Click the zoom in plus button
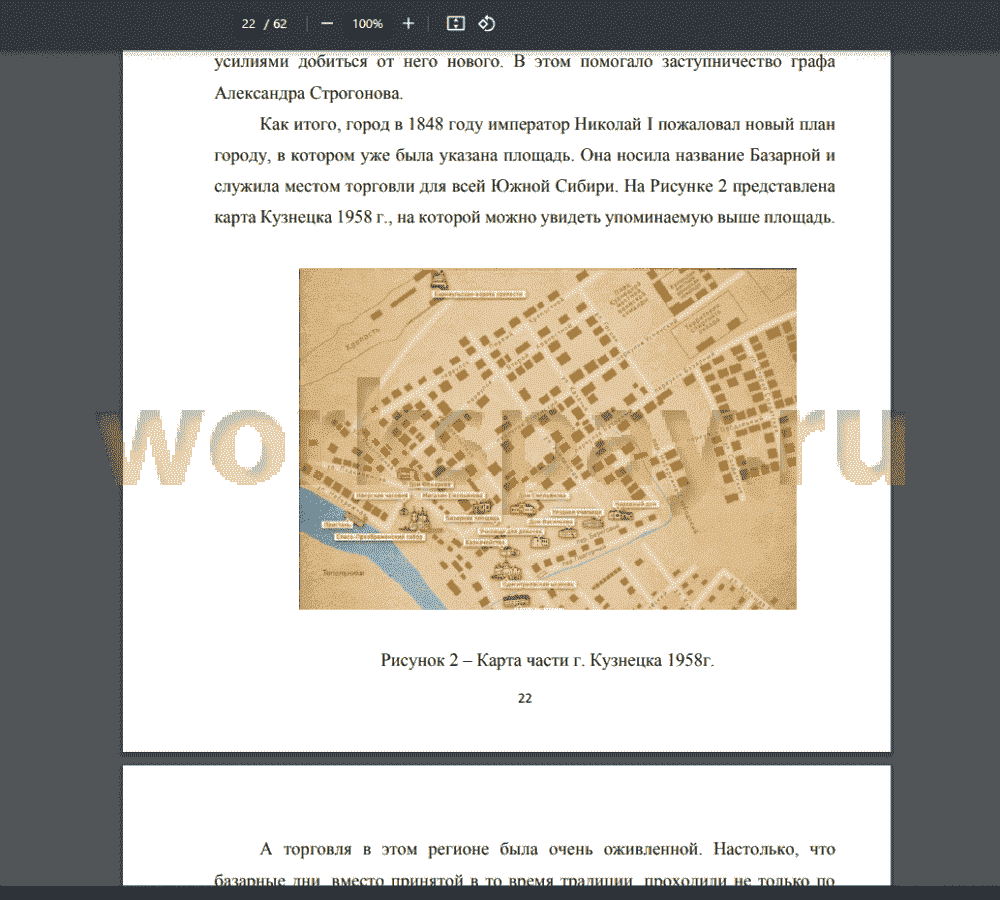Image resolution: width=1000 pixels, height=900 pixels. click(408, 24)
